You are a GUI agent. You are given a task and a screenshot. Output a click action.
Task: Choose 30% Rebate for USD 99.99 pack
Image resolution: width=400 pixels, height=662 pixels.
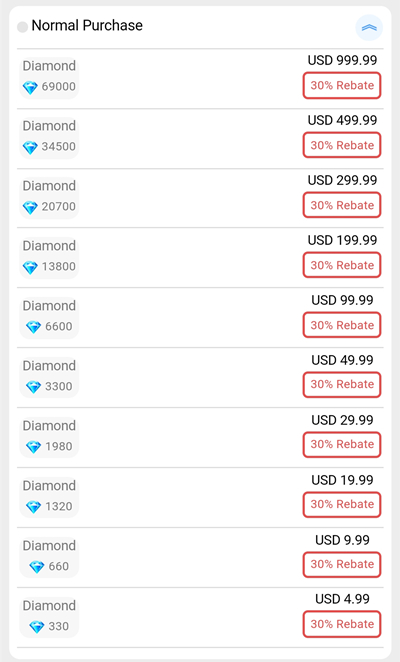pyautogui.click(x=342, y=326)
